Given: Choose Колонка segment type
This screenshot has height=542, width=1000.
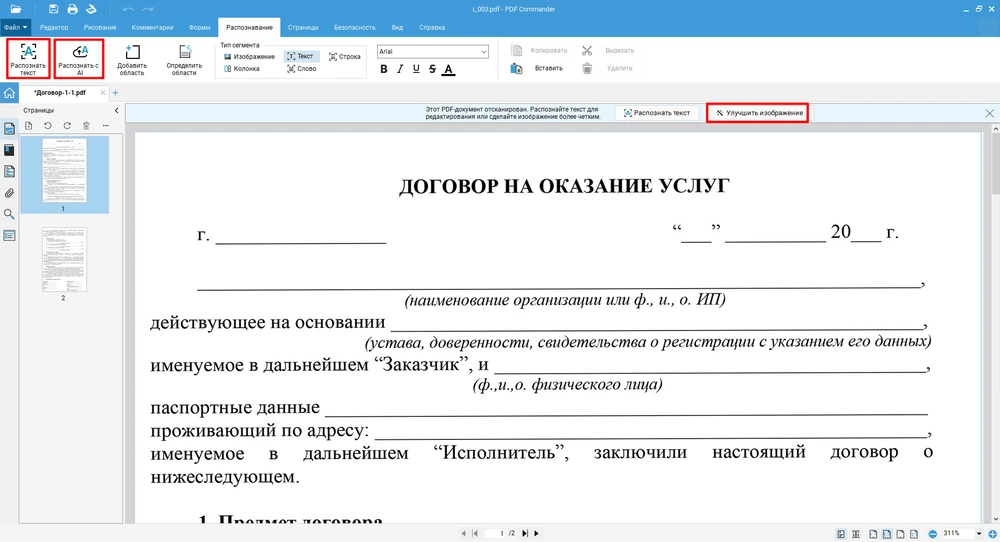Looking at the screenshot, I should coord(248,69).
